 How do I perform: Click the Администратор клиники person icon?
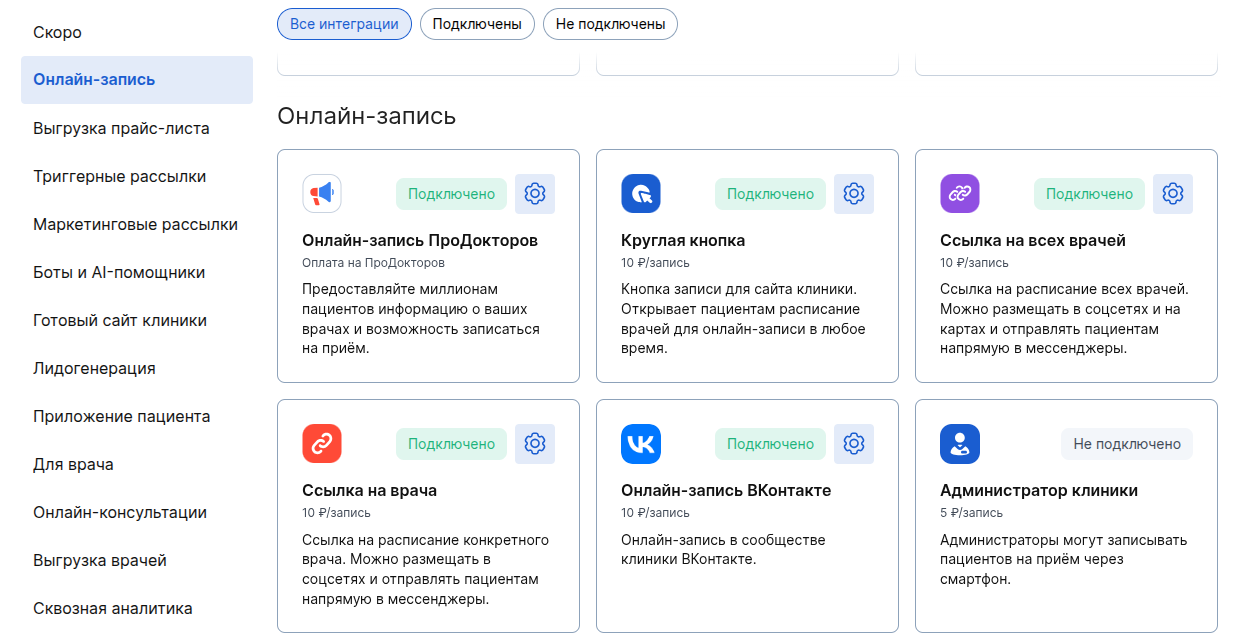click(960, 444)
